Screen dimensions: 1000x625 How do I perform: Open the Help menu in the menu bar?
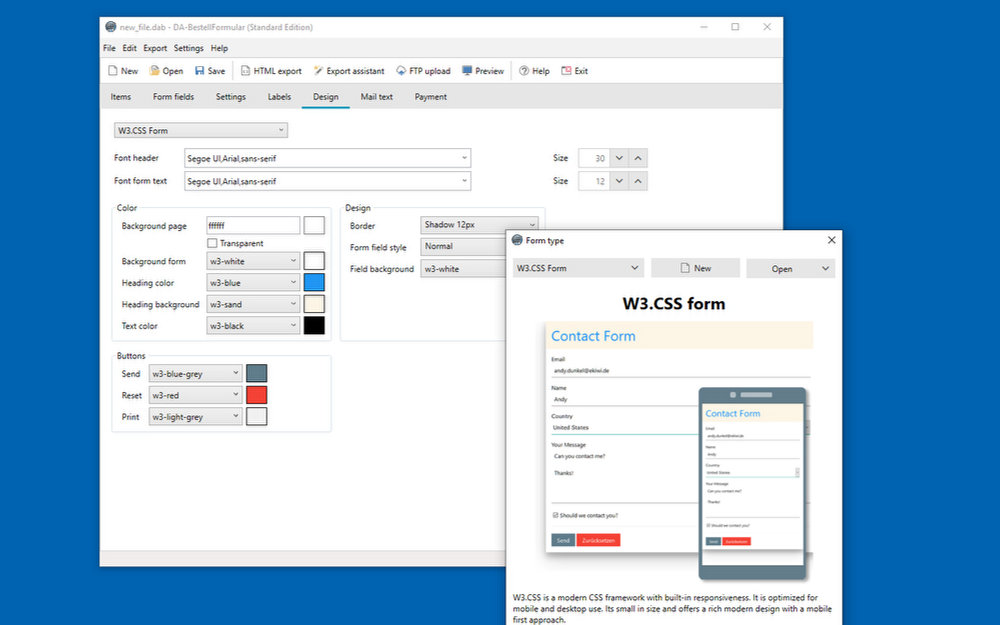[x=219, y=48]
